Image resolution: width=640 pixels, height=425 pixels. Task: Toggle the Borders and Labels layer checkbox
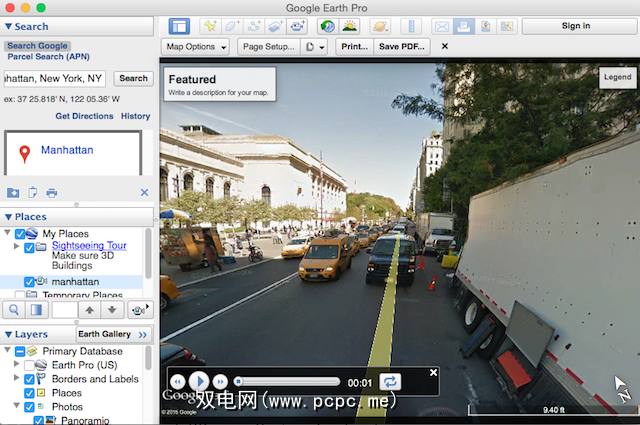tap(29, 379)
